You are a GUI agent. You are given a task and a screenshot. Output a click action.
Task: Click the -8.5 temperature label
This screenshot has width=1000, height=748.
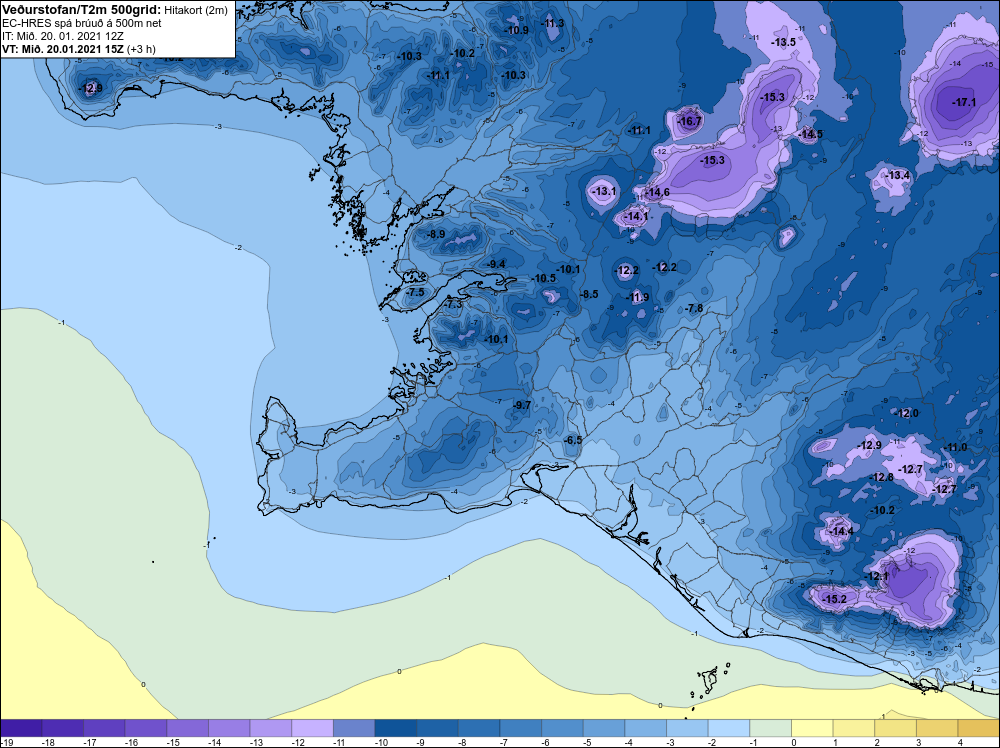pyautogui.click(x=589, y=294)
